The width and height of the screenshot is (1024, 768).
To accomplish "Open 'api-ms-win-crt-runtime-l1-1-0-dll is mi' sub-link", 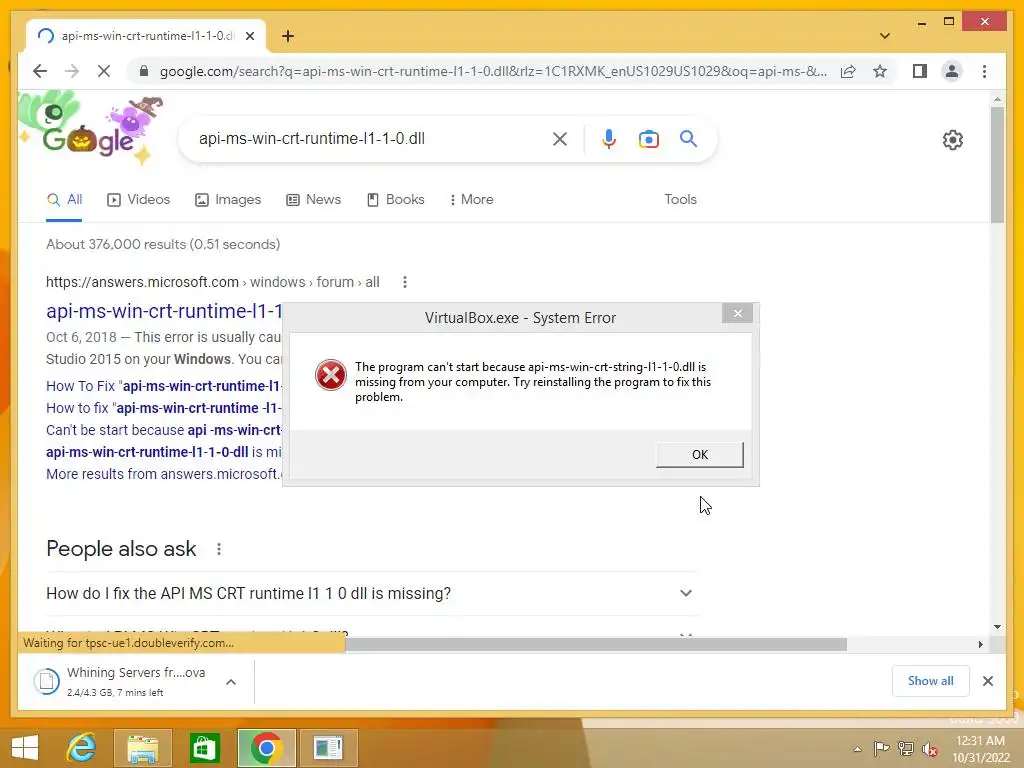I will pos(164,452).
